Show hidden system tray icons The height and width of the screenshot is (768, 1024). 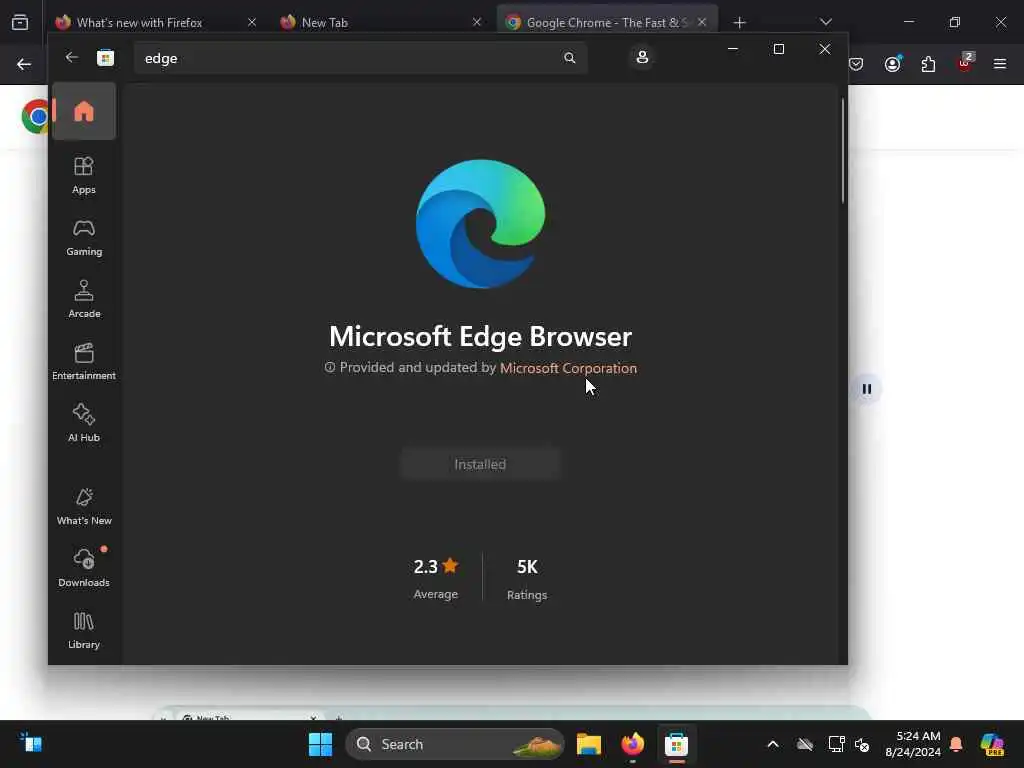click(773, 744)
